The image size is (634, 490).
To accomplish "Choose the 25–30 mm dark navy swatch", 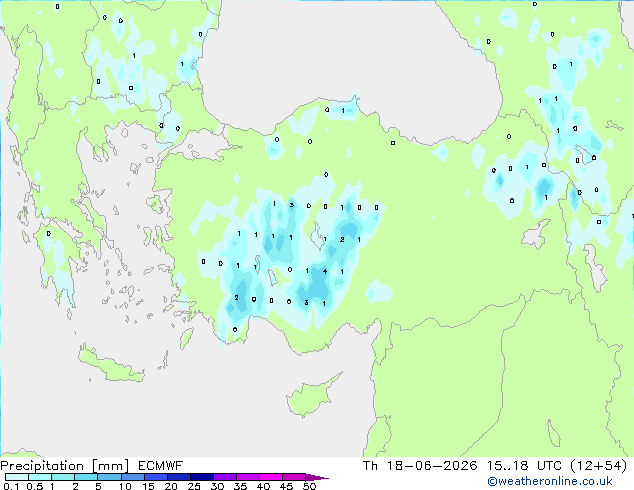I will (201, 477).
